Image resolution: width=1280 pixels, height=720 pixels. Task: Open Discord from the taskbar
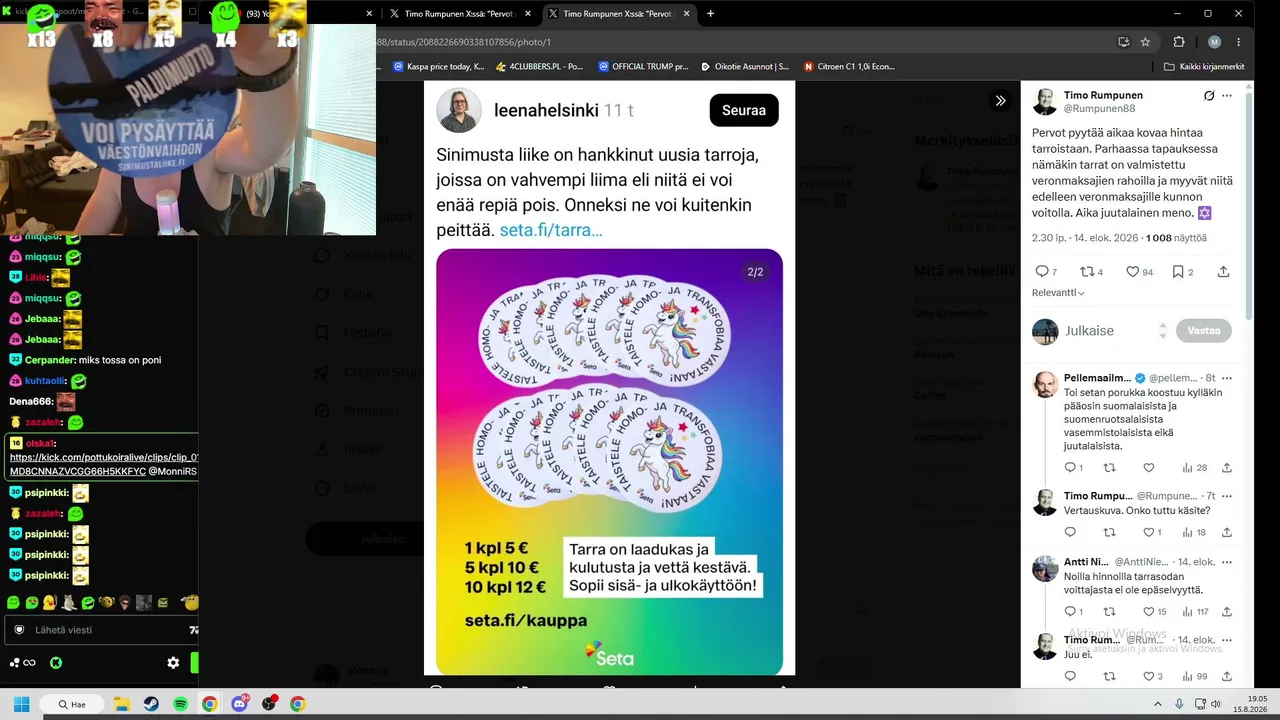coord(239,704)
